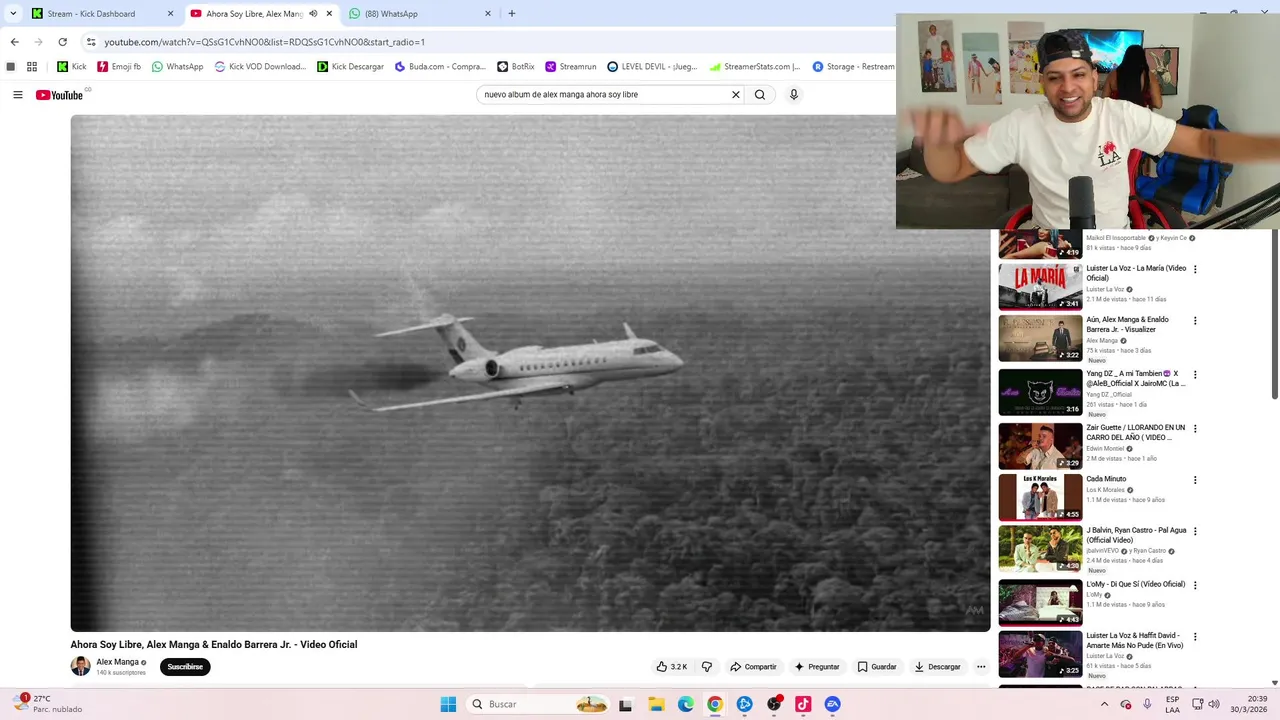Screen dimensions: 1280x720
Task: Open WhatsApp bookmark
Action: point(177,67)
